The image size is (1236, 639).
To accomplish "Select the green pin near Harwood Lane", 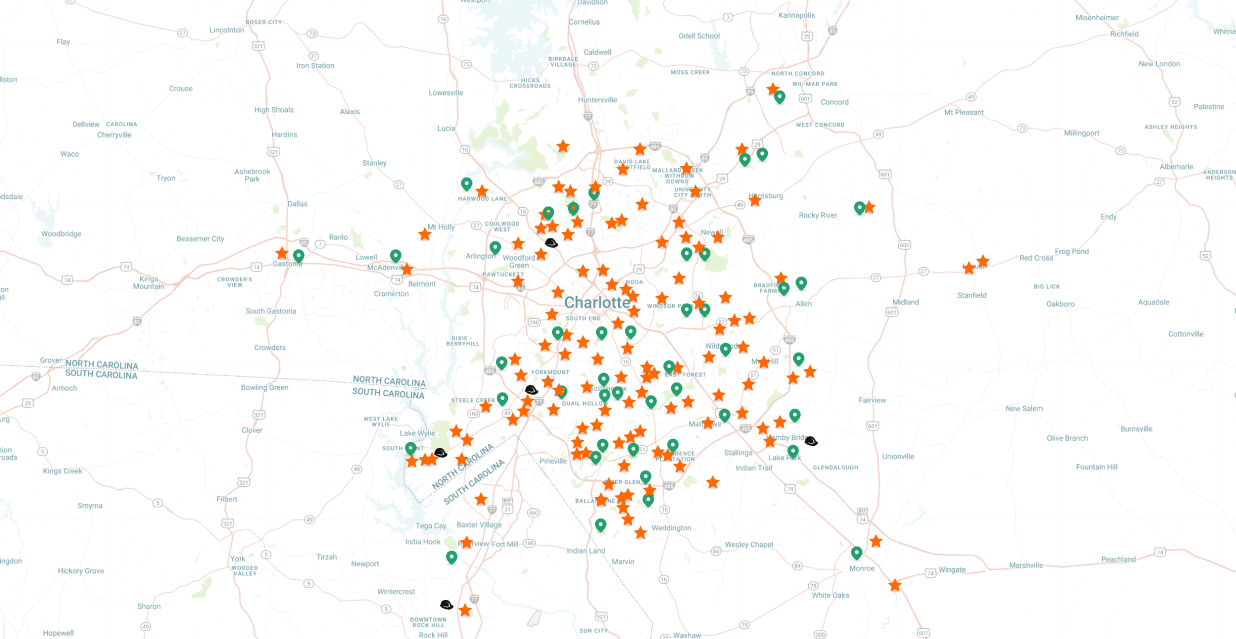I will 466,184.
